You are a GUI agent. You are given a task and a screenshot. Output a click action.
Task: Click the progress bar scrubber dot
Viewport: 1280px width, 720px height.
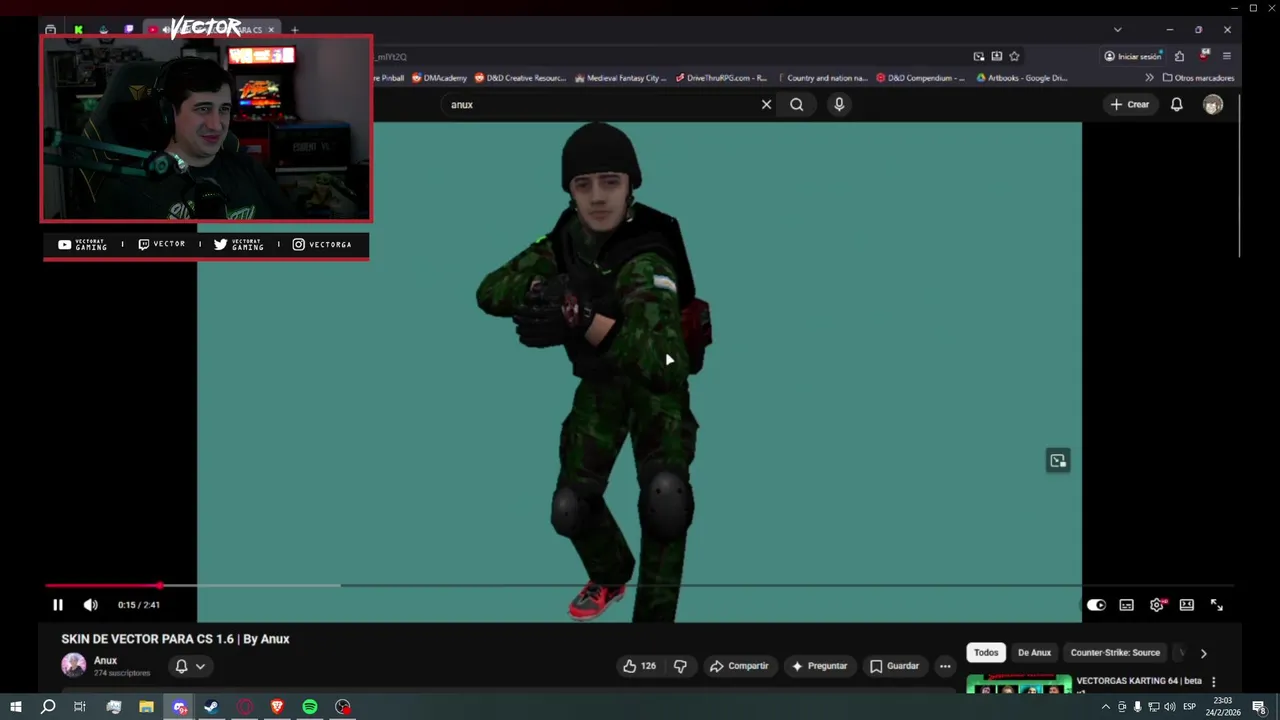tap(159, 586)
